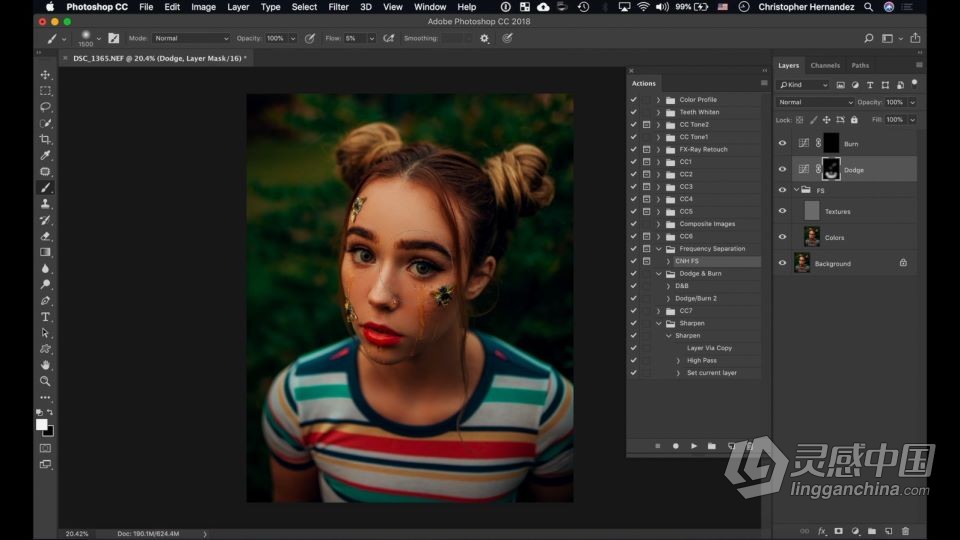Open the layer blend mode dropdown
The width and height of the screenshot is (960, 540).
814,102
